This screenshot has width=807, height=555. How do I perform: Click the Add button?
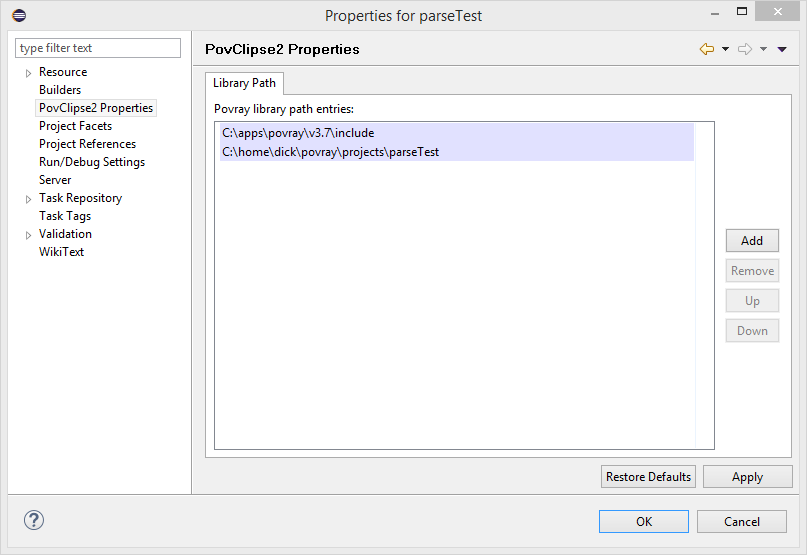[752, 240]
